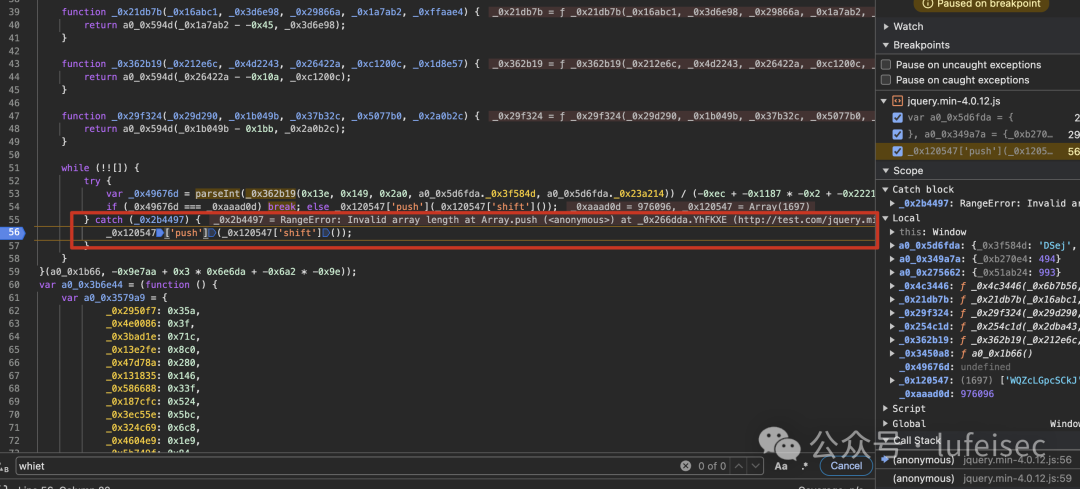Collapse jquery.min-4.0.12.js breakpoint group
1080x489 pixels.
pos(886,101)
